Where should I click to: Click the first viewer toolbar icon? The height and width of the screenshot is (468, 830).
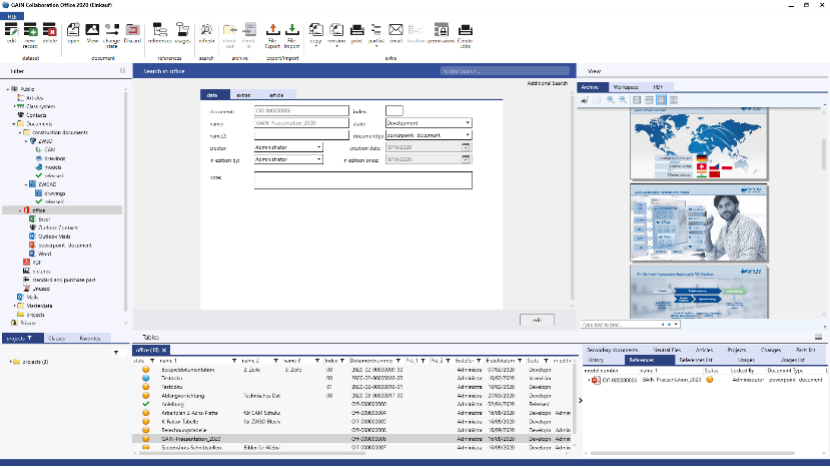(x=584, y=100)
